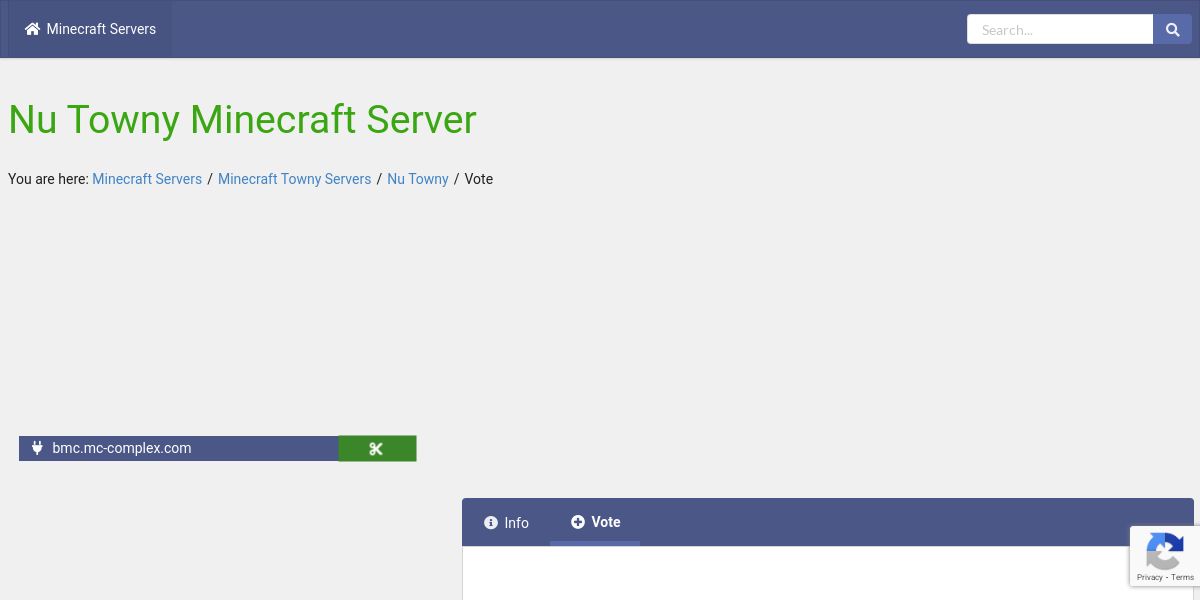Focus the Search input field
This screenshot has width=1200, height=600.
point(1060,29)
